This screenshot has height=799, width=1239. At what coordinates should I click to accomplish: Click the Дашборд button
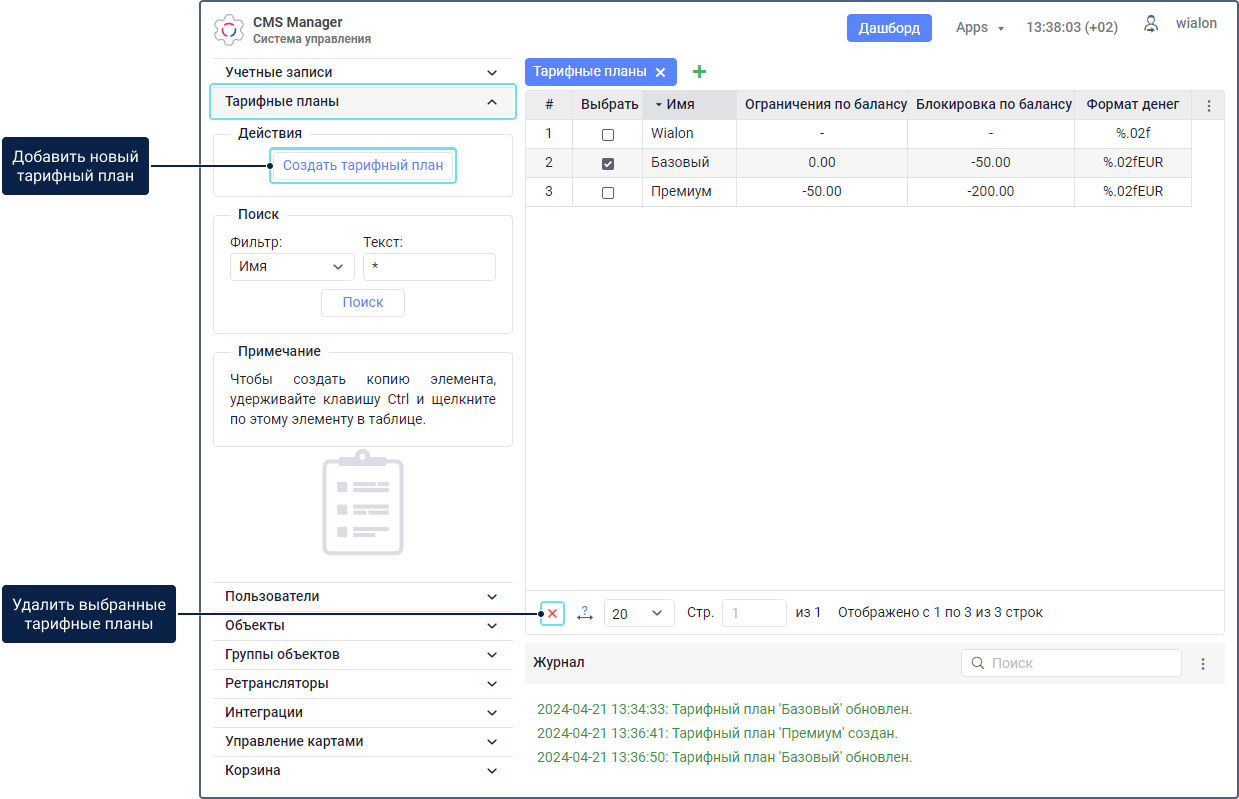pyautogui.click(x=889, y=28)
